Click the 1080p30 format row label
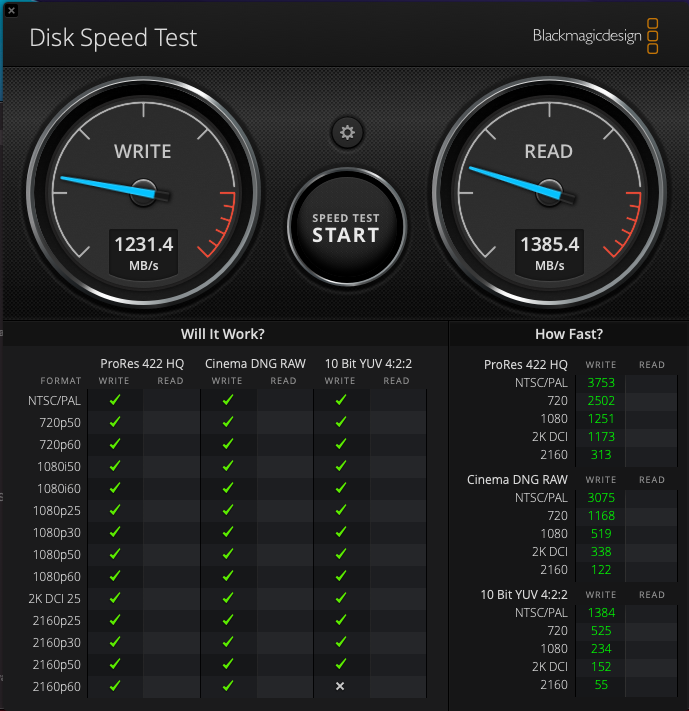The image size is (689, 711). tap(57, 532)
